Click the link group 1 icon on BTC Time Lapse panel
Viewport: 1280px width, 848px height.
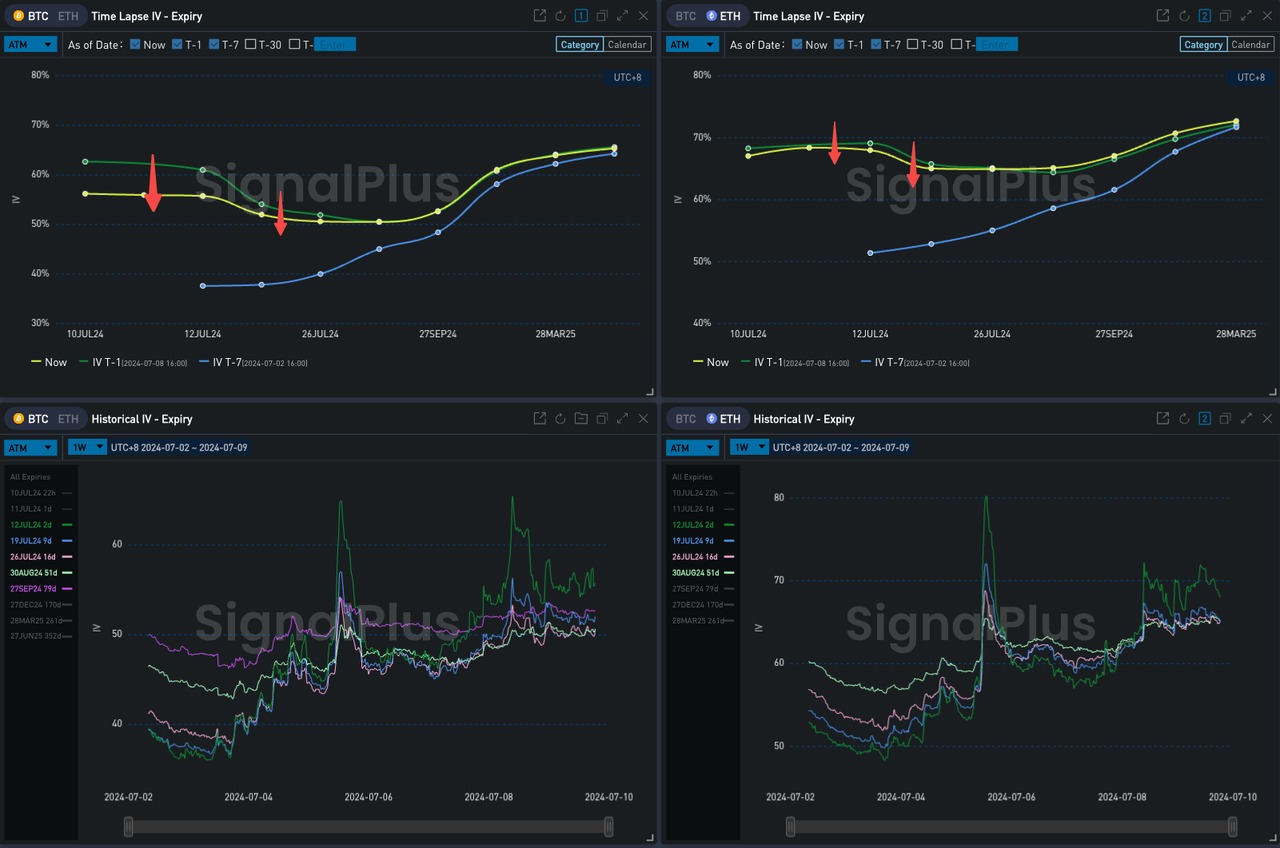[x=581, y=16]
